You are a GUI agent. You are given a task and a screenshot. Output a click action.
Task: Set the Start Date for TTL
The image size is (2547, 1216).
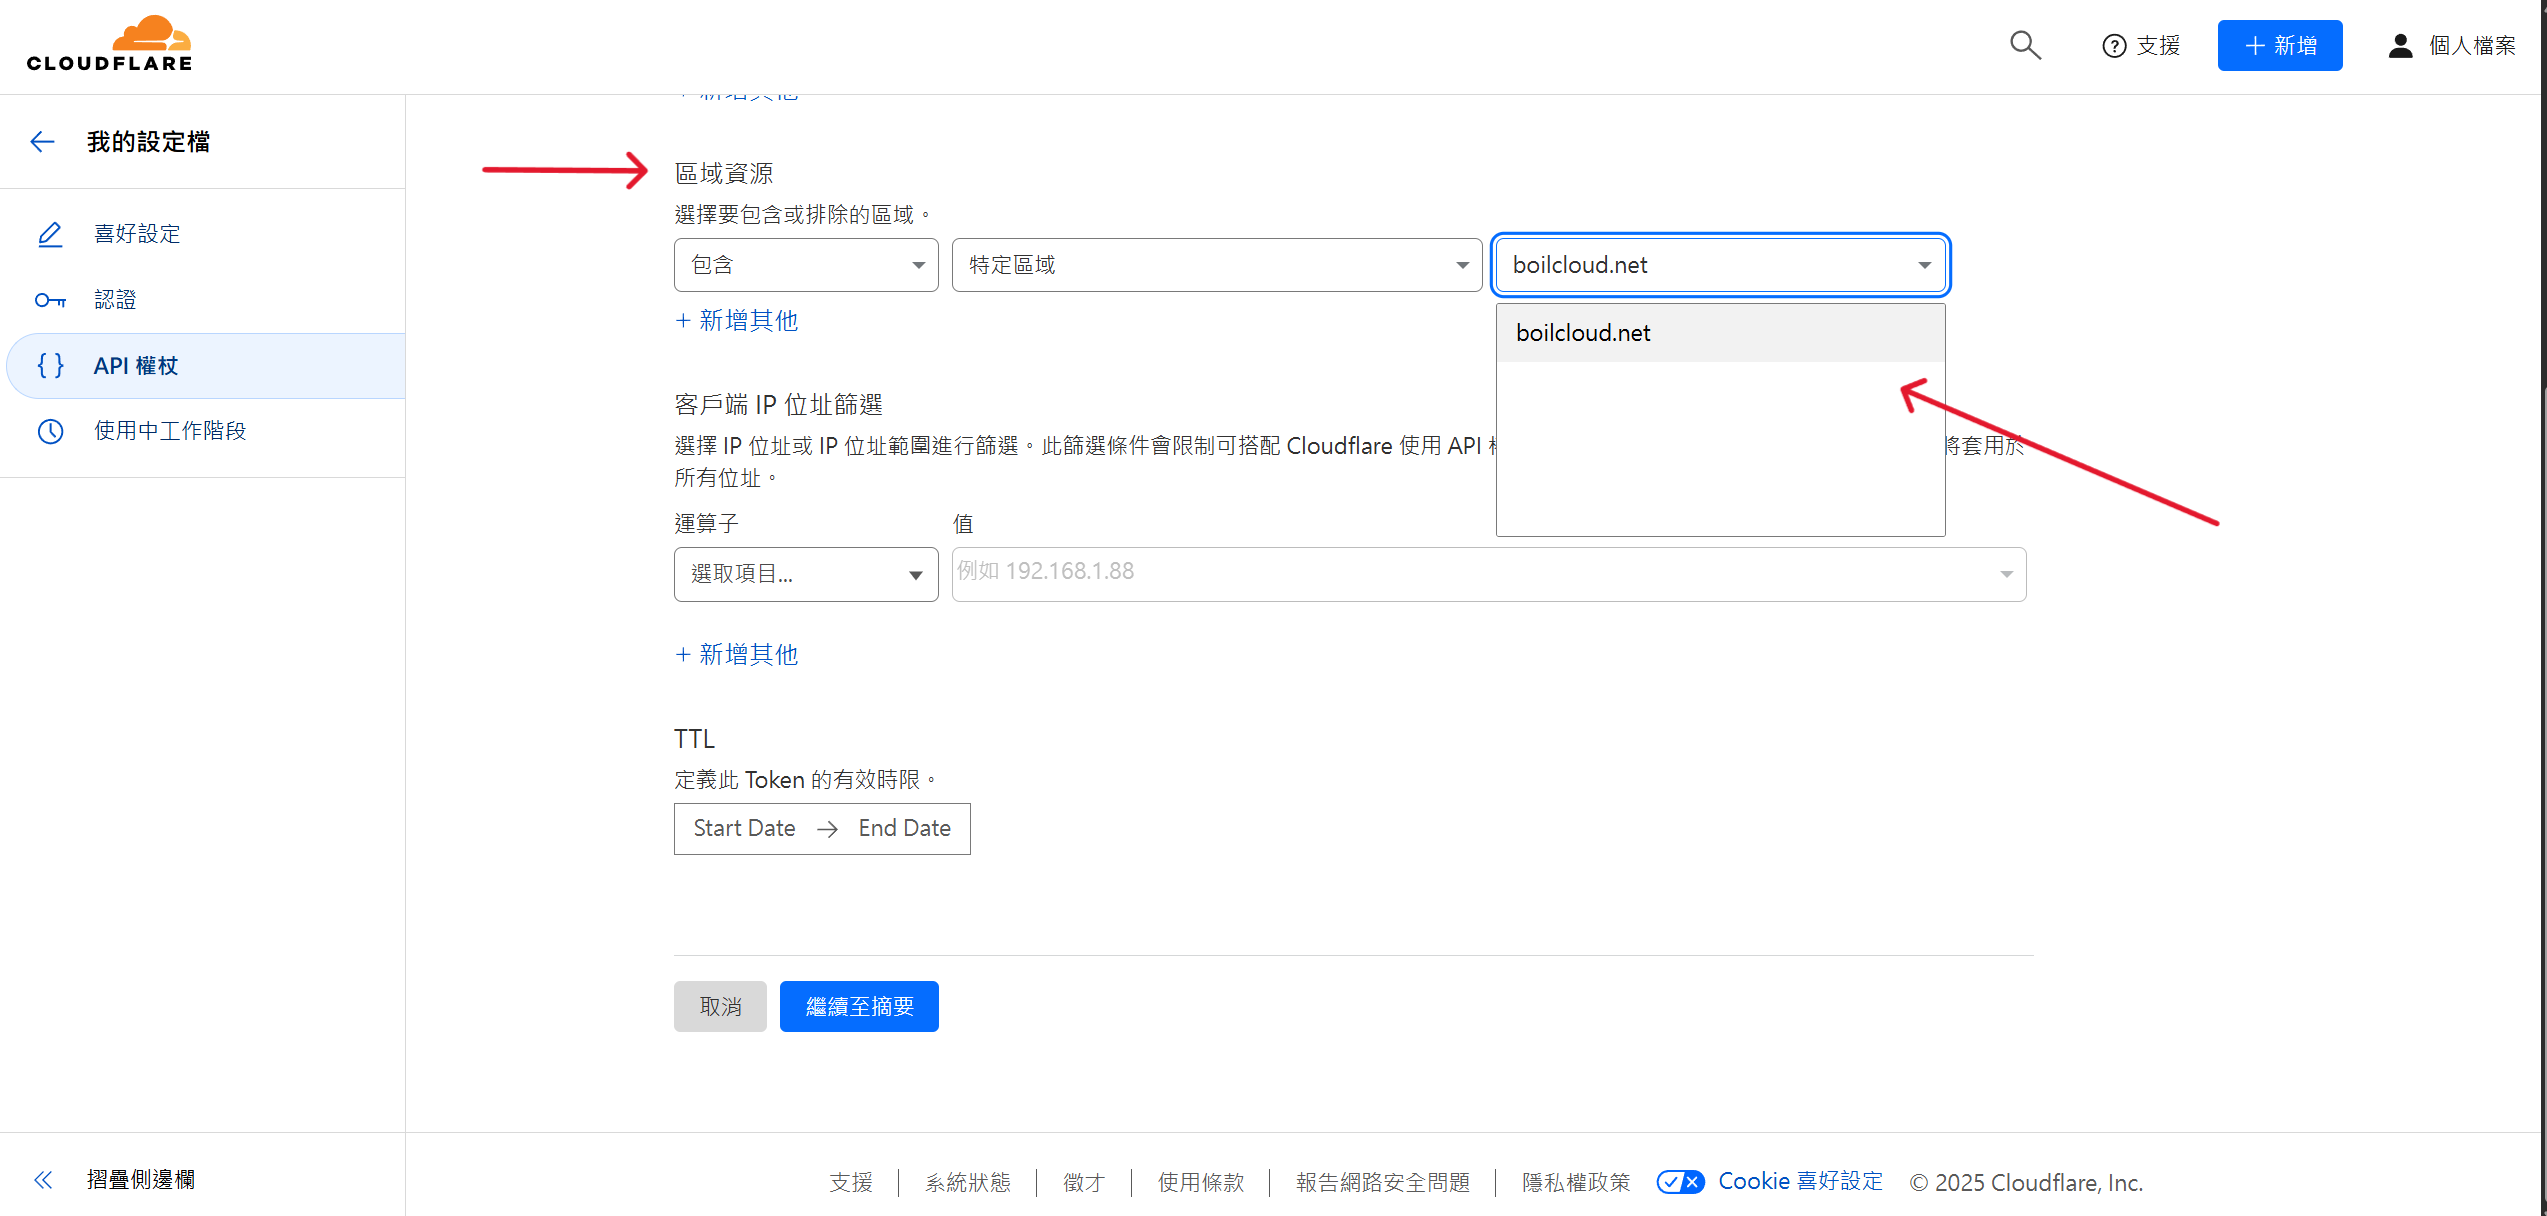point(744,829)
